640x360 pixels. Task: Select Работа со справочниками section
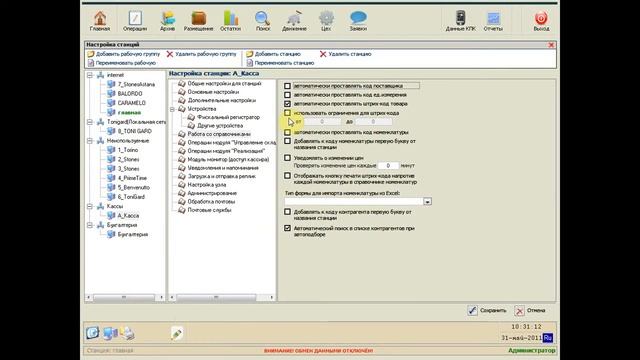click(219, 134)
